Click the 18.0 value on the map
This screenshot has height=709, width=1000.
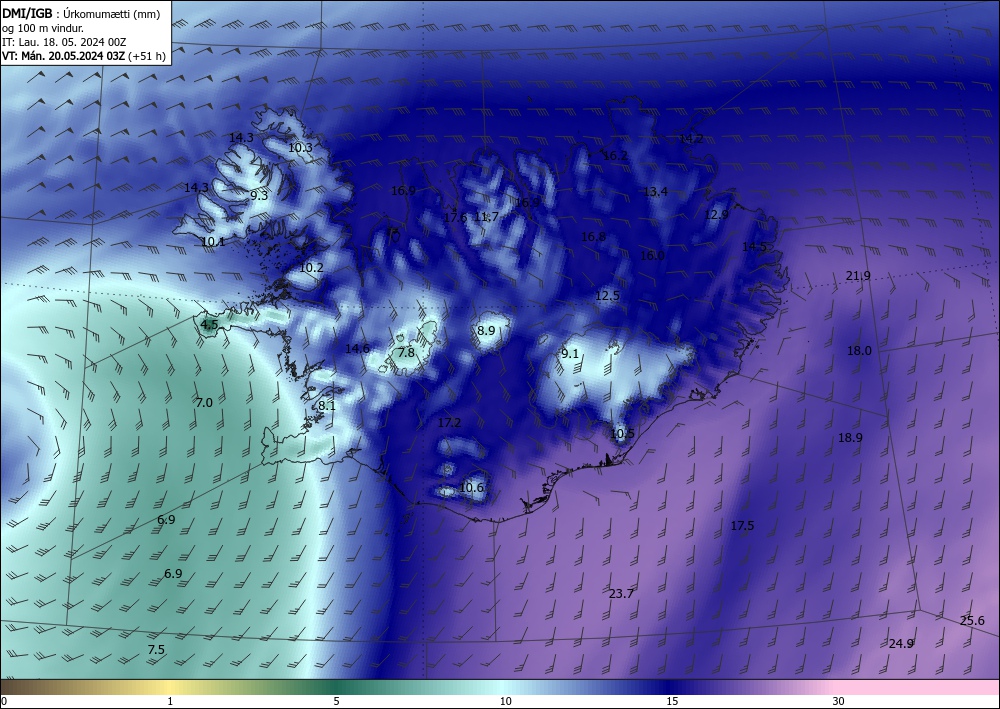tap(859, 351)
